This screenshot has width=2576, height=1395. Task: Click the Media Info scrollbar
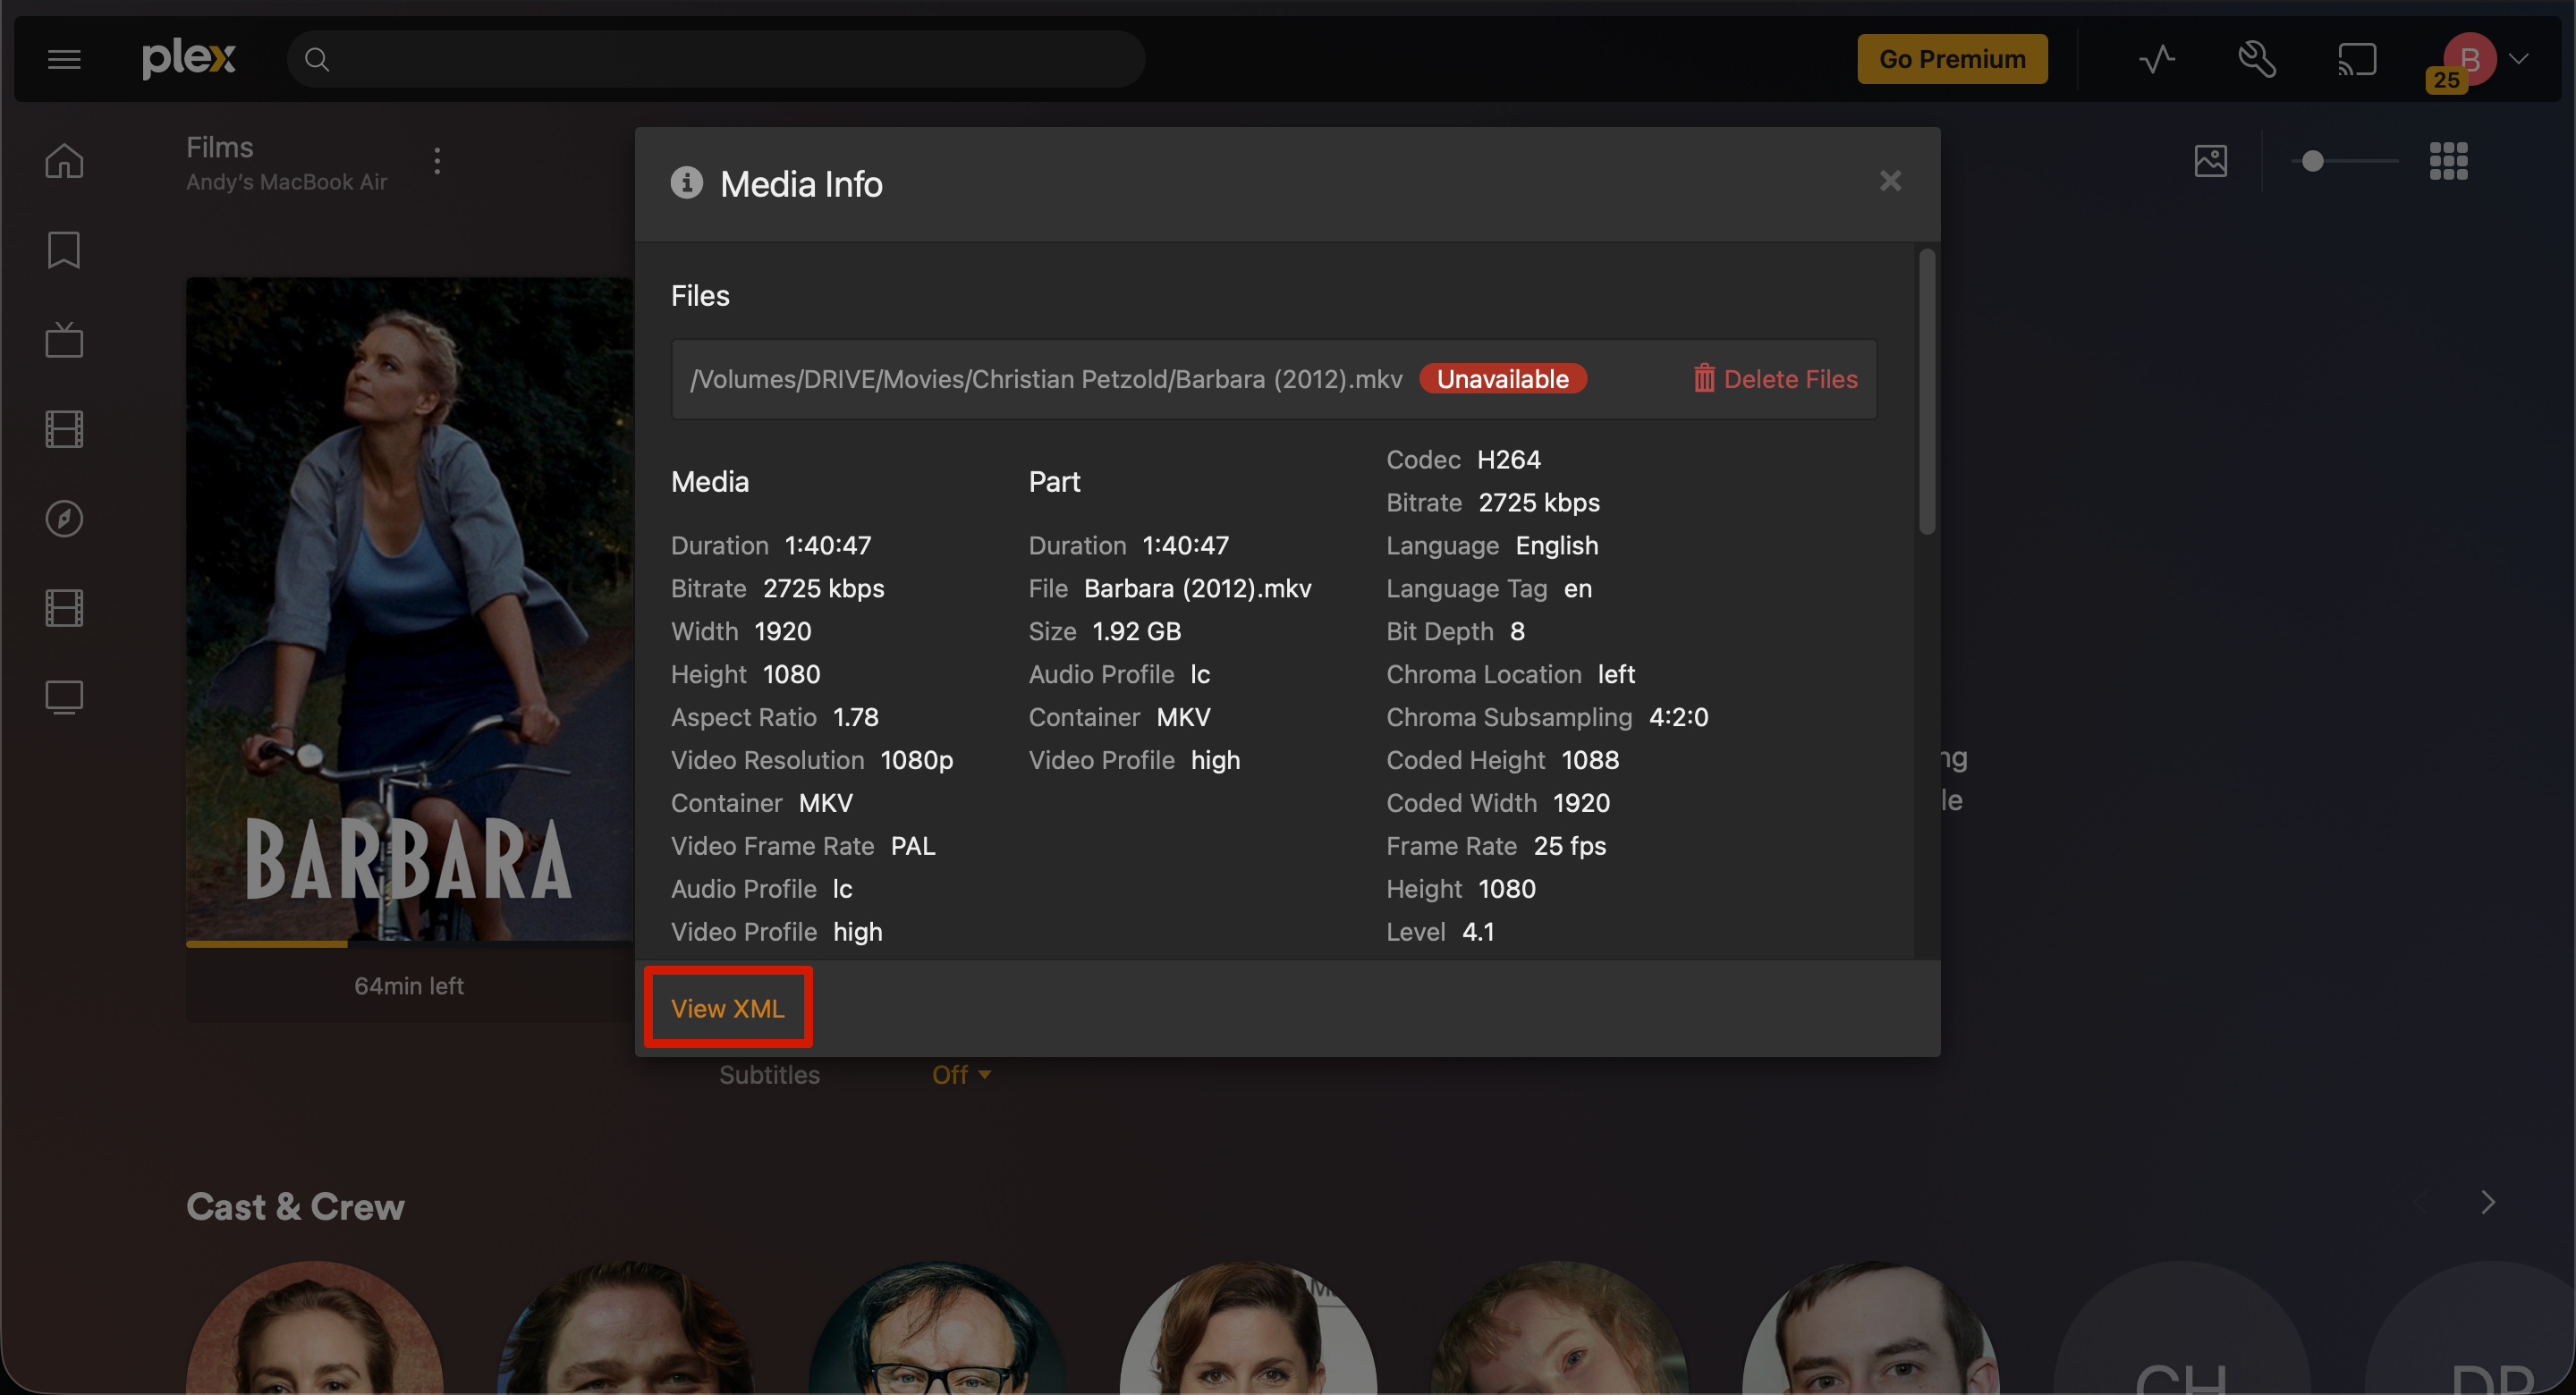1926,393
